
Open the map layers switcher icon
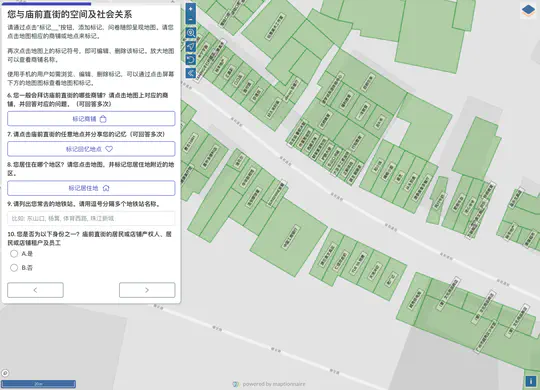pos(528,11)
